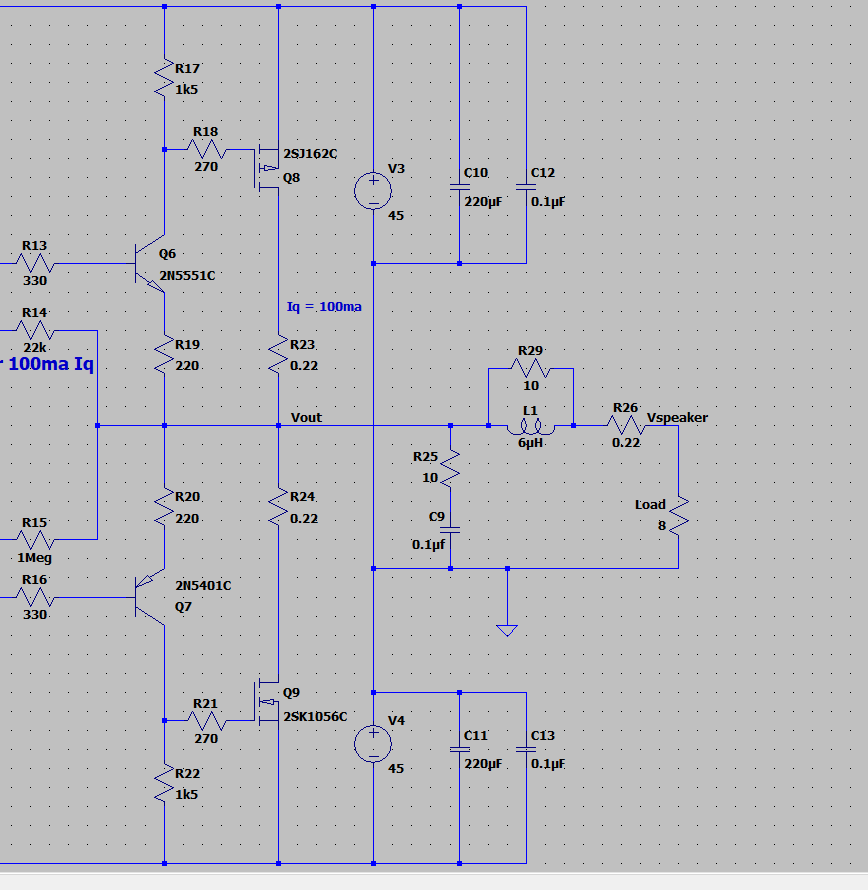Click the '2SJ162C' model name text
868x890 pixels.
(311, 154)
